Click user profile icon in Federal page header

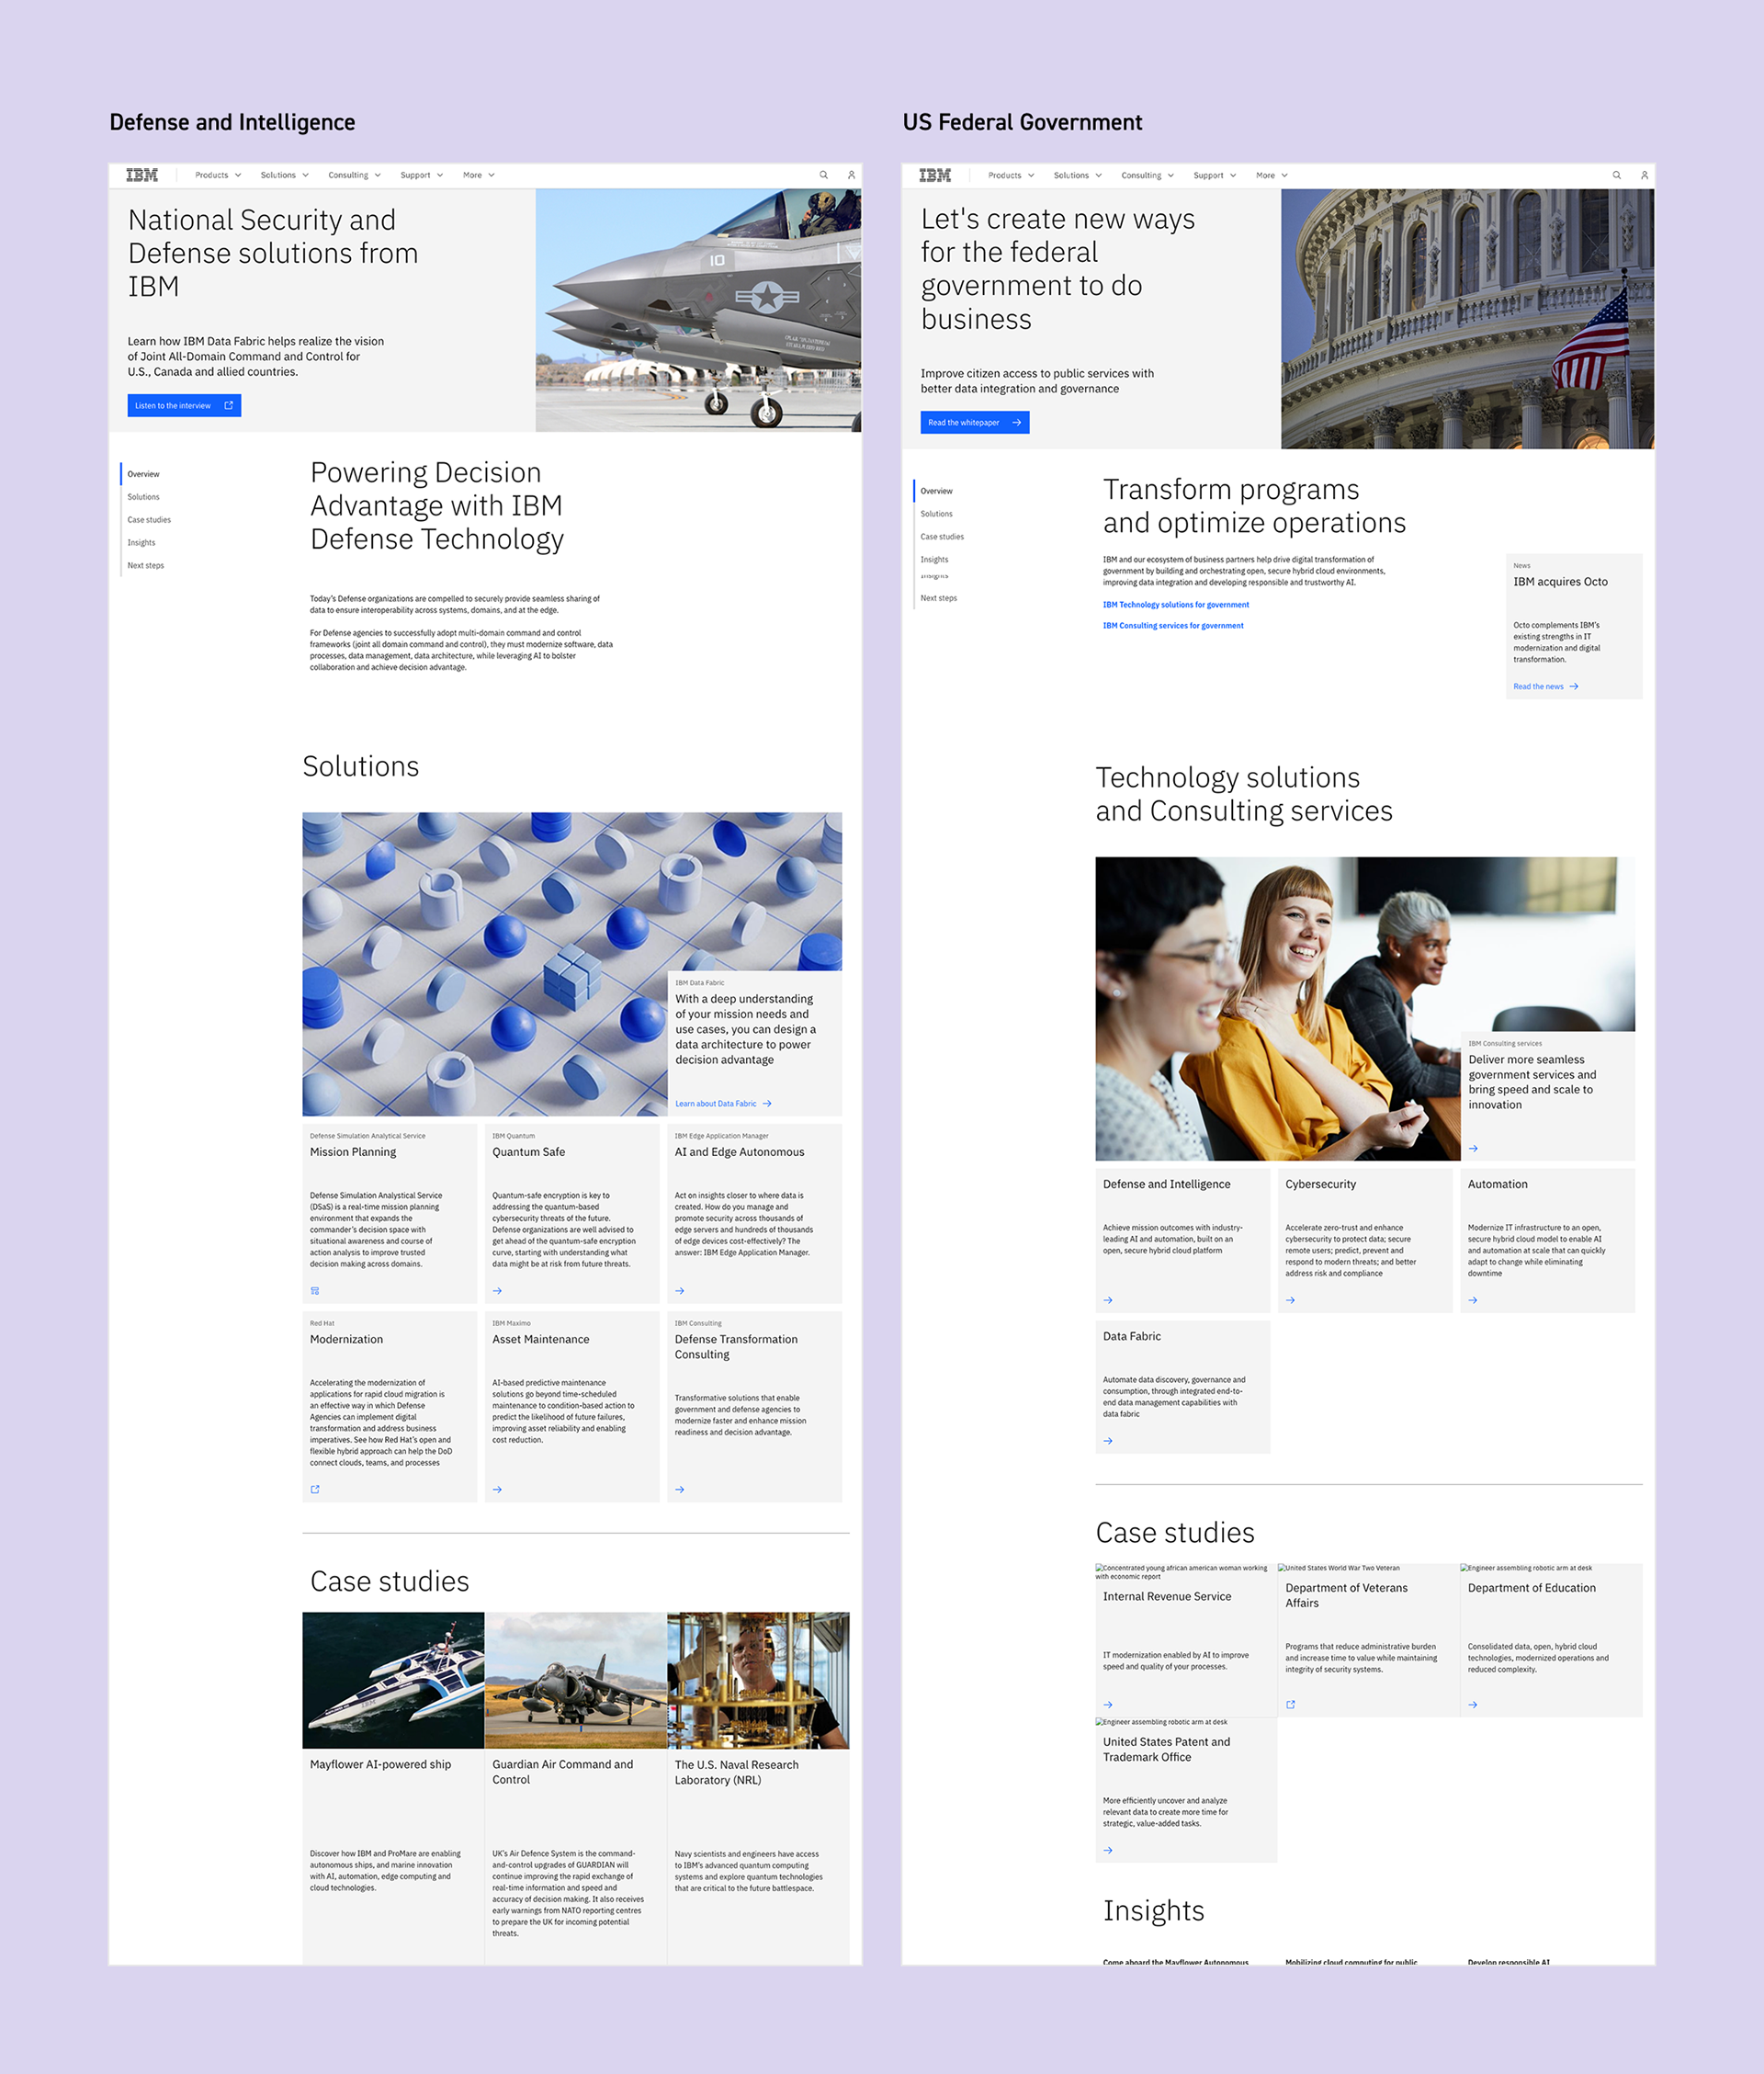click(x=1644, y=175)
